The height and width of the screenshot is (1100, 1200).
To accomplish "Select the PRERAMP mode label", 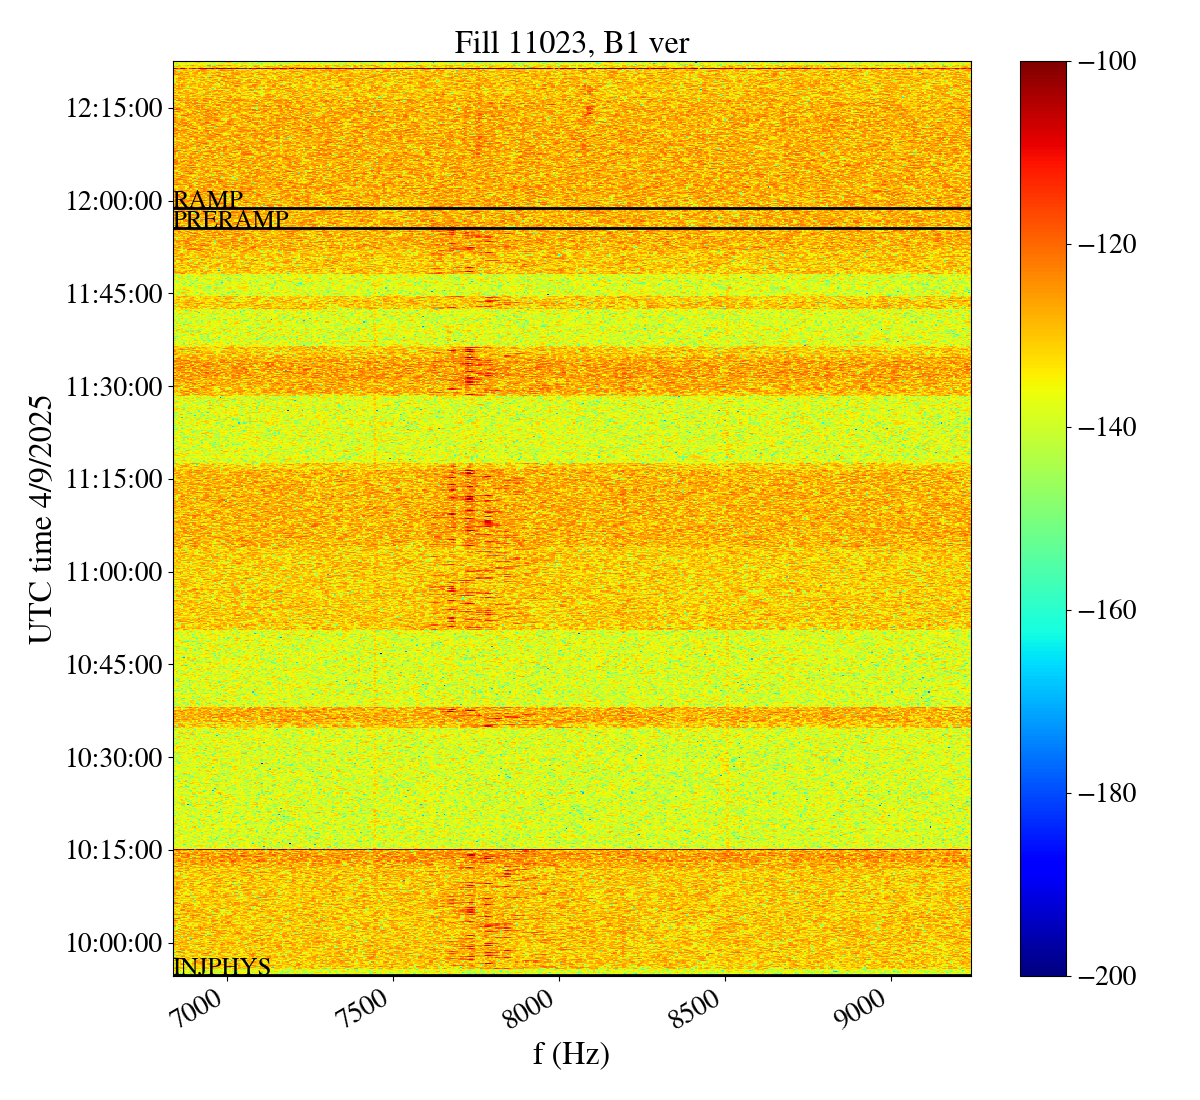I will pos(231,220).
